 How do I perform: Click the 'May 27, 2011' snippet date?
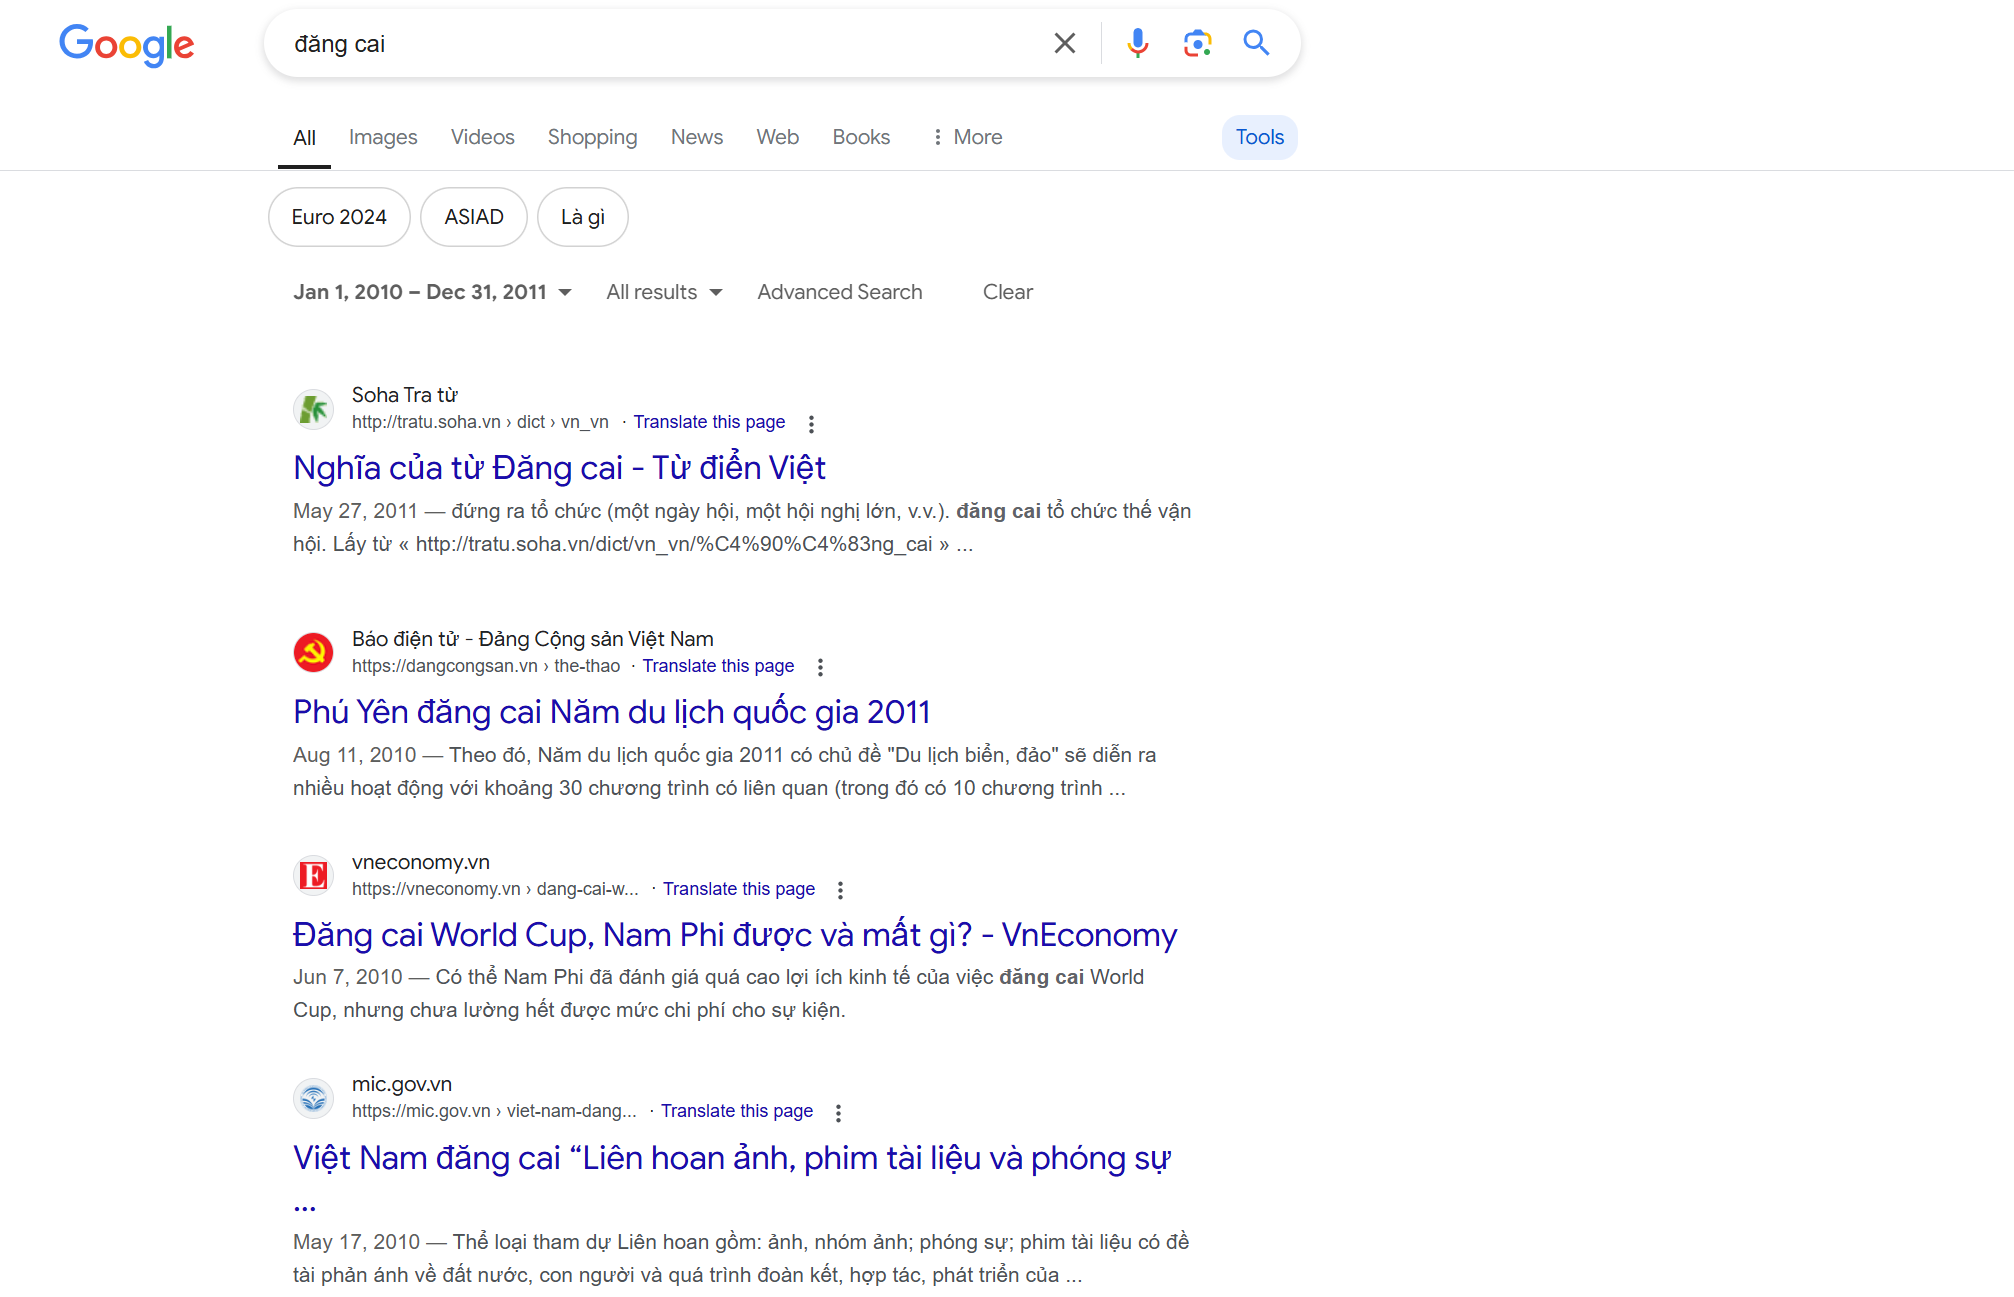355,511
